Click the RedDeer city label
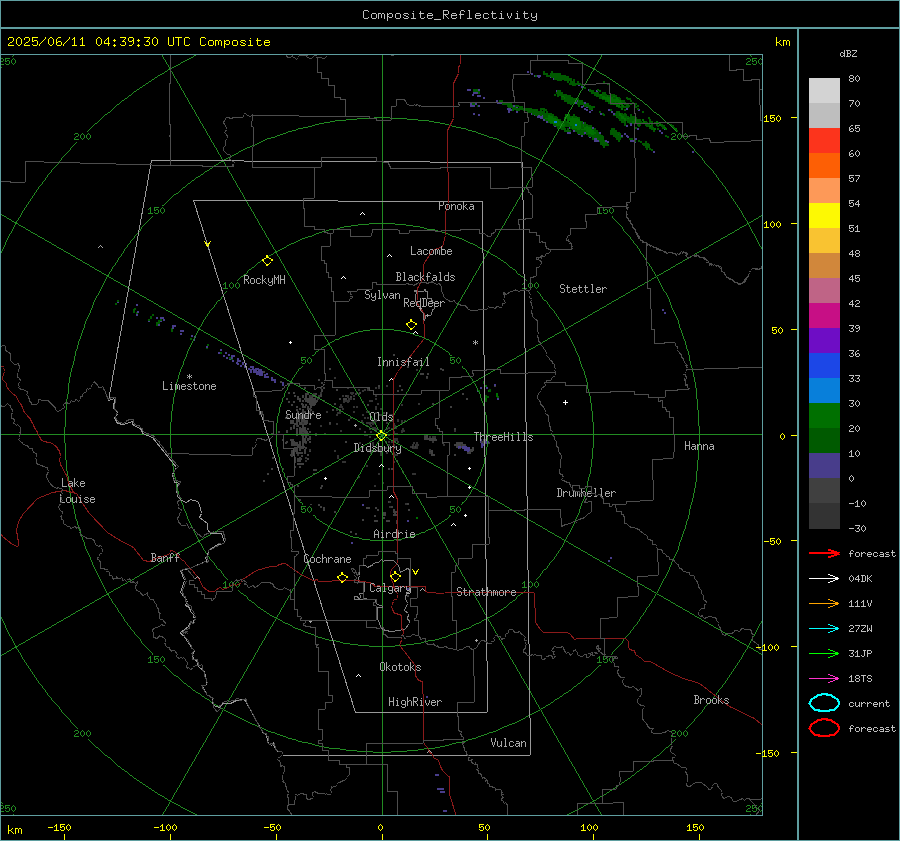This screenshot has width=900, height=841. [424, 303]
